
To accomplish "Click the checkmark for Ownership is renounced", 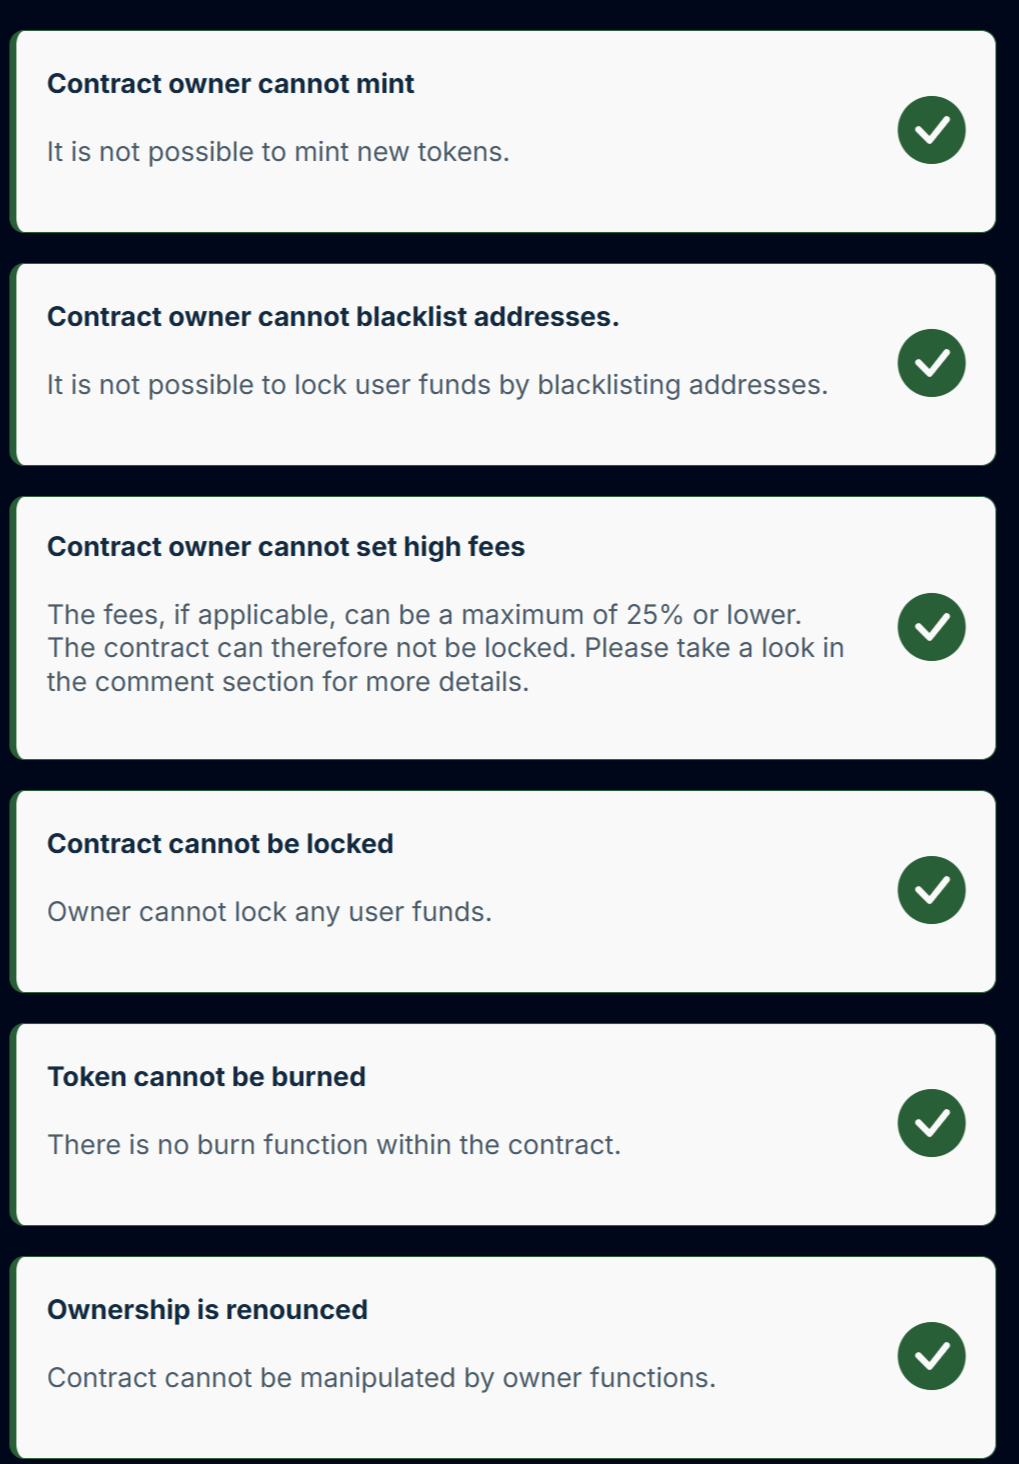I will [x=931, y=1356].
